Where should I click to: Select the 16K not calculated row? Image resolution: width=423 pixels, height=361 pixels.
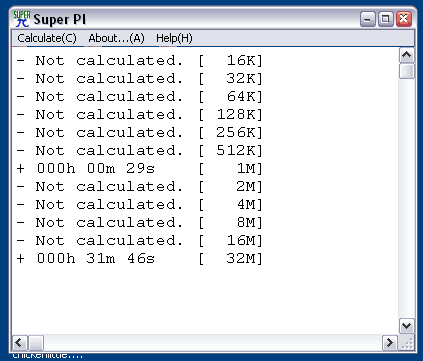(140, 61)
